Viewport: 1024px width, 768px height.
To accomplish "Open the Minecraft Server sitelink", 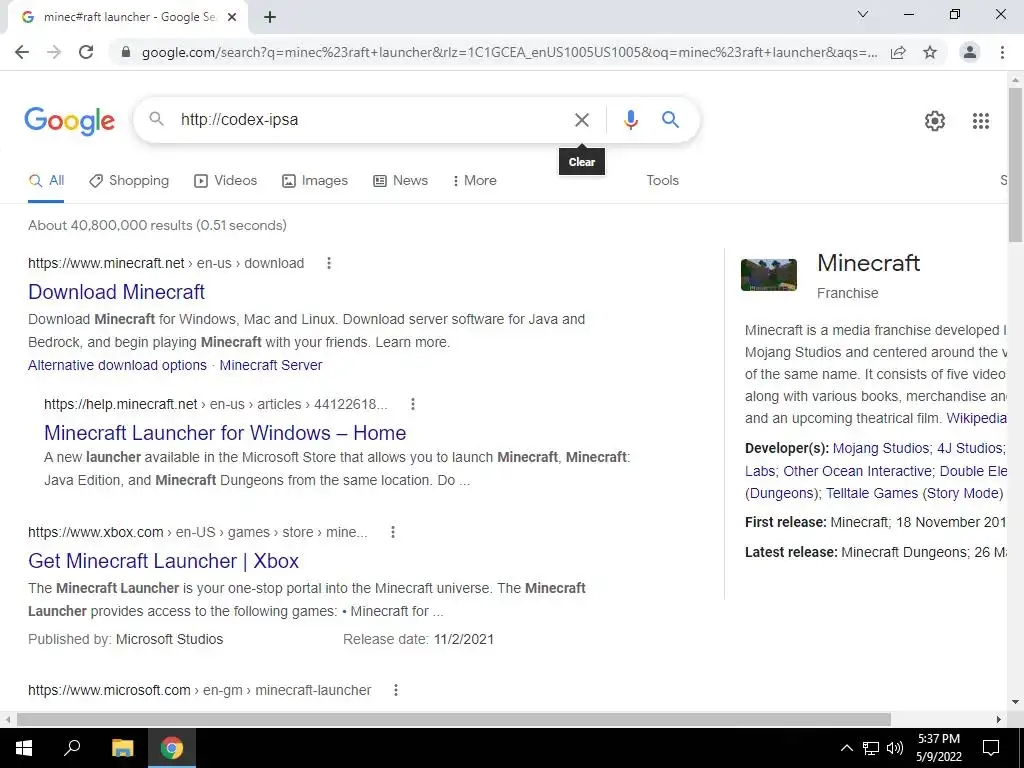I will pyautogui.click(x=270, y=366).
